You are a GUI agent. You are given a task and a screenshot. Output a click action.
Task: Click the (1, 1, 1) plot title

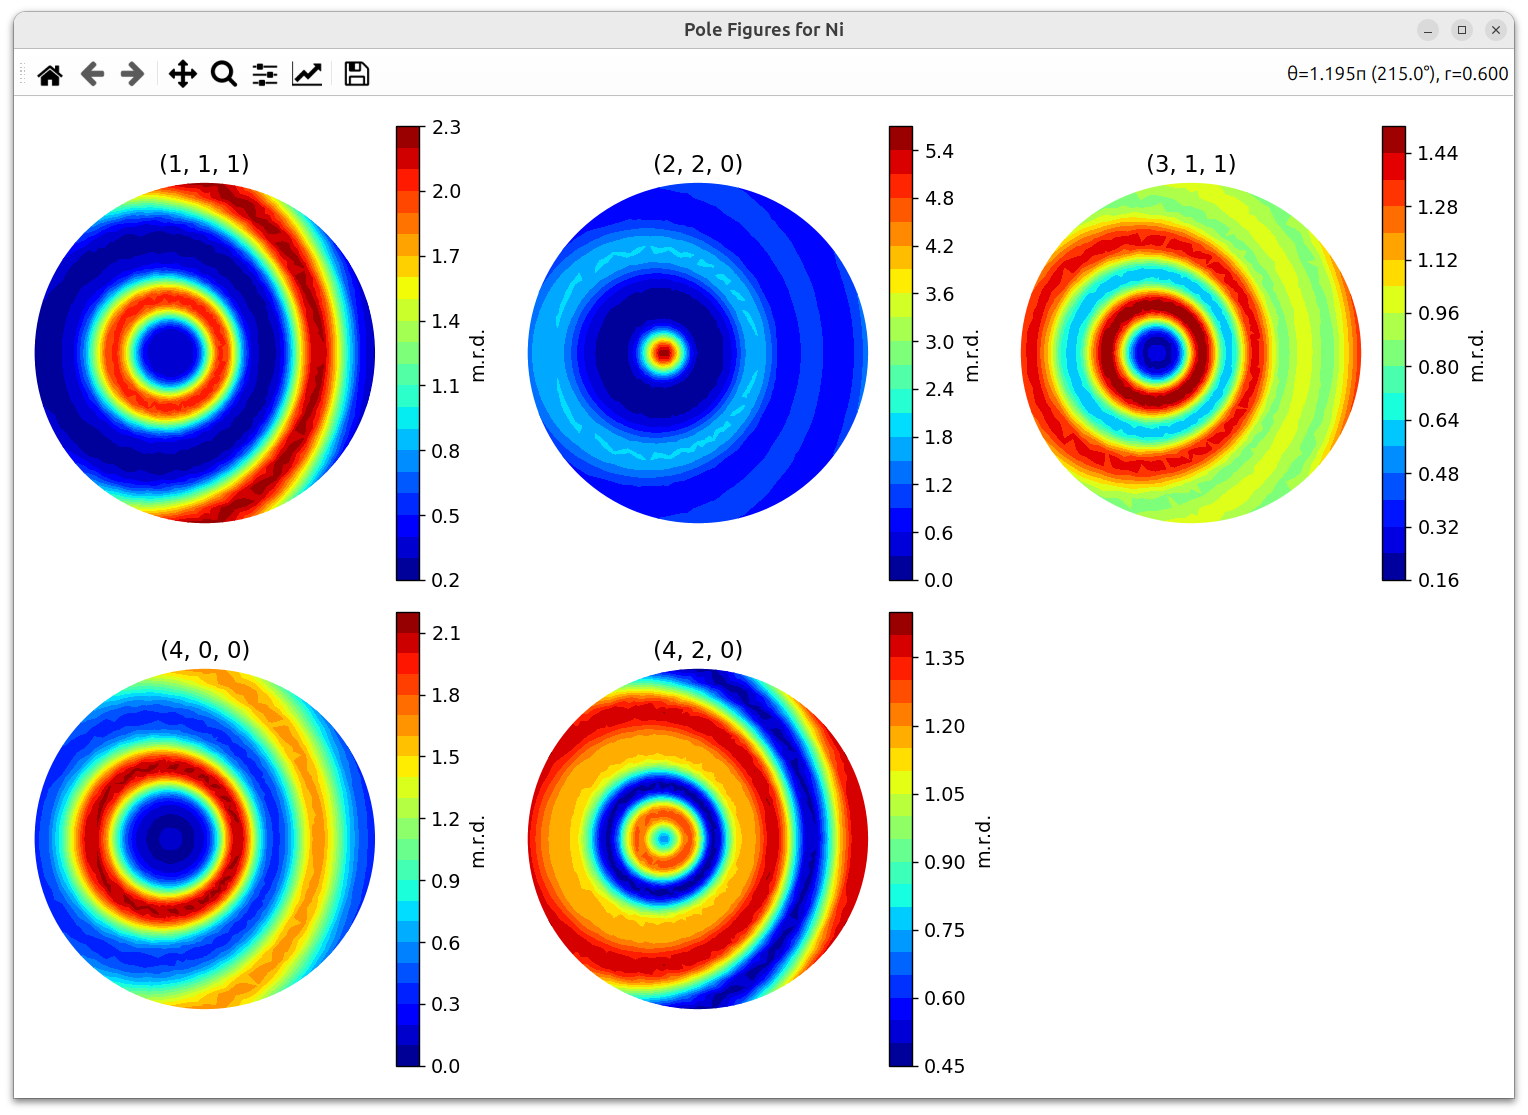coord(205,164)
